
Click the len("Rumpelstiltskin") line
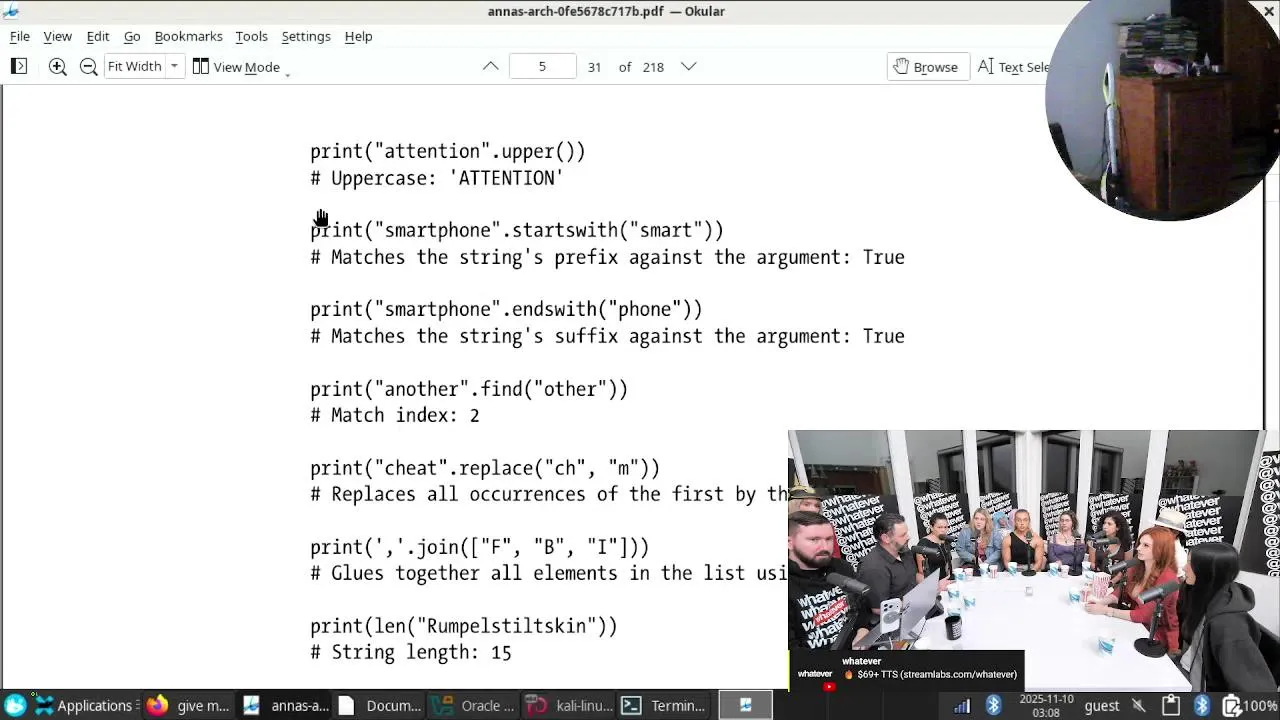[464, 626]
